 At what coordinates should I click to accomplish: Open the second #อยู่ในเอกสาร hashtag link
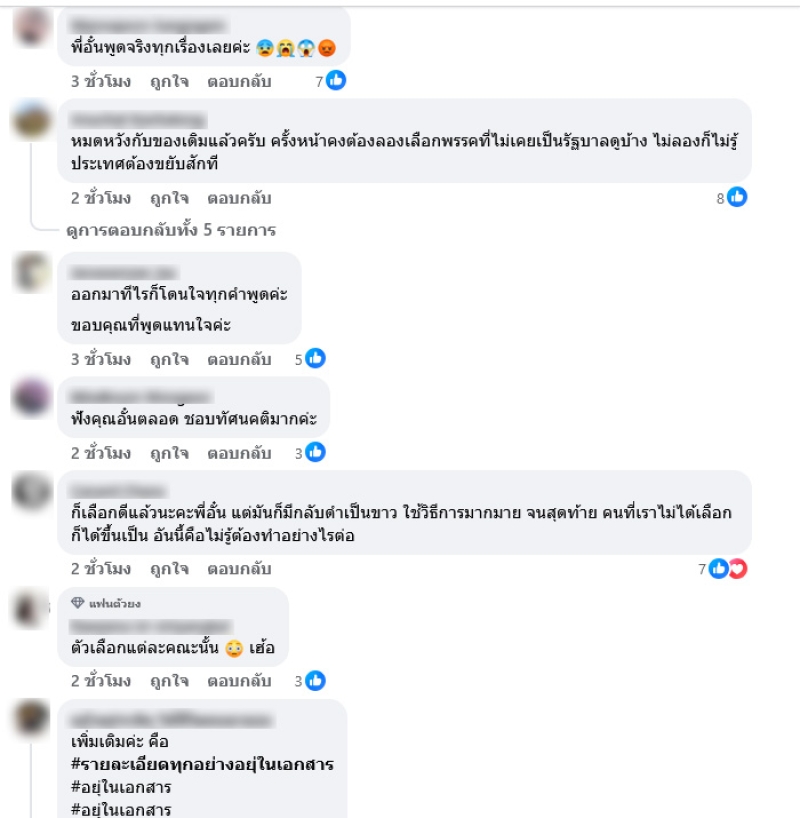(x=121, y=810)
